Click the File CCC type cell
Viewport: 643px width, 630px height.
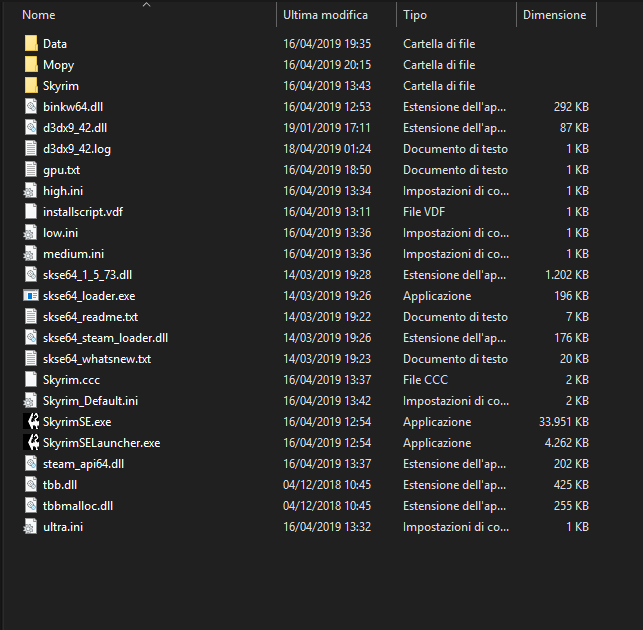pos(426,380)
